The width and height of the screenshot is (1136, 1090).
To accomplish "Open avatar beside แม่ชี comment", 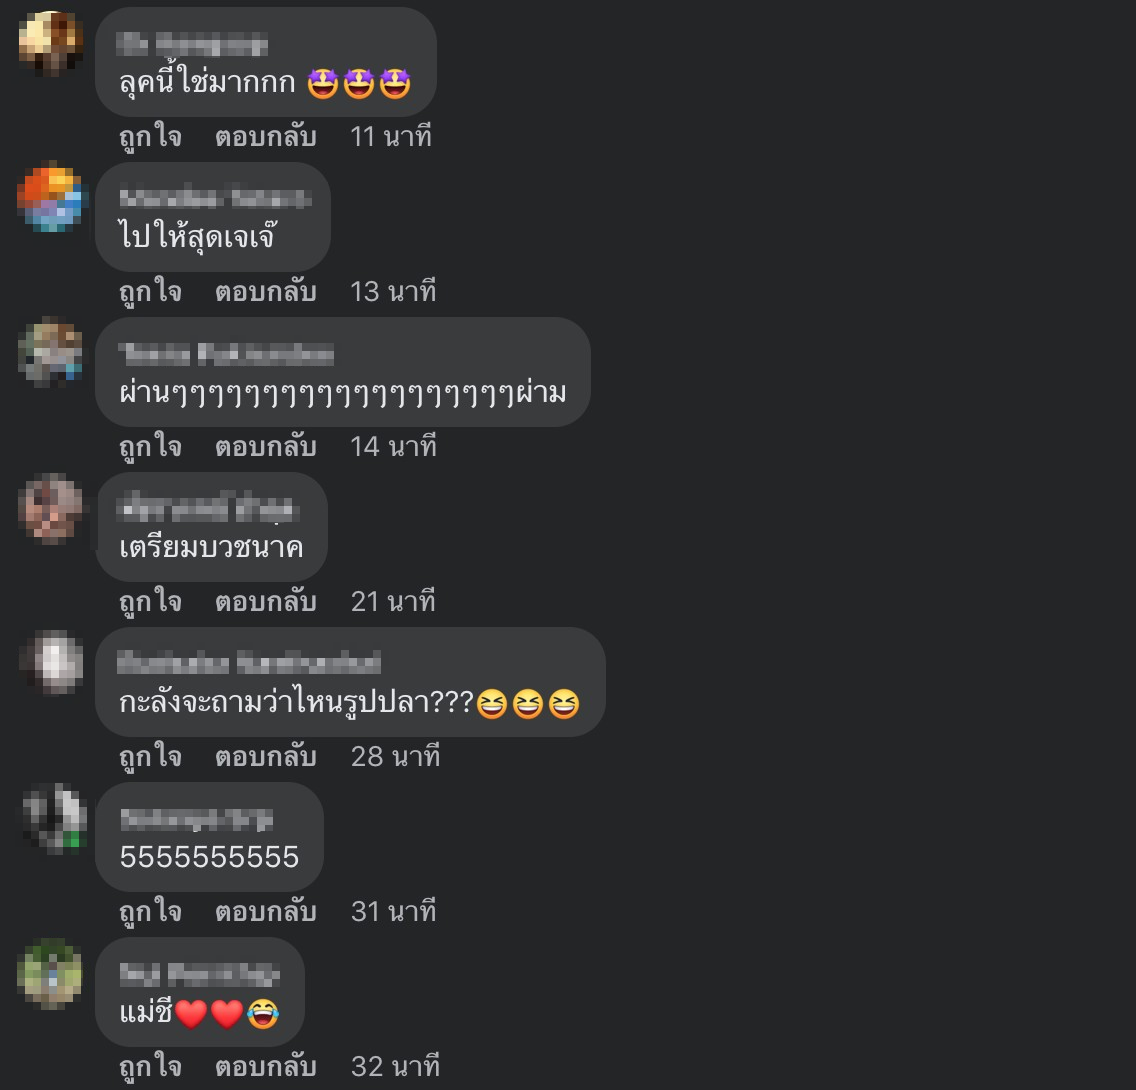I will 50,973.
